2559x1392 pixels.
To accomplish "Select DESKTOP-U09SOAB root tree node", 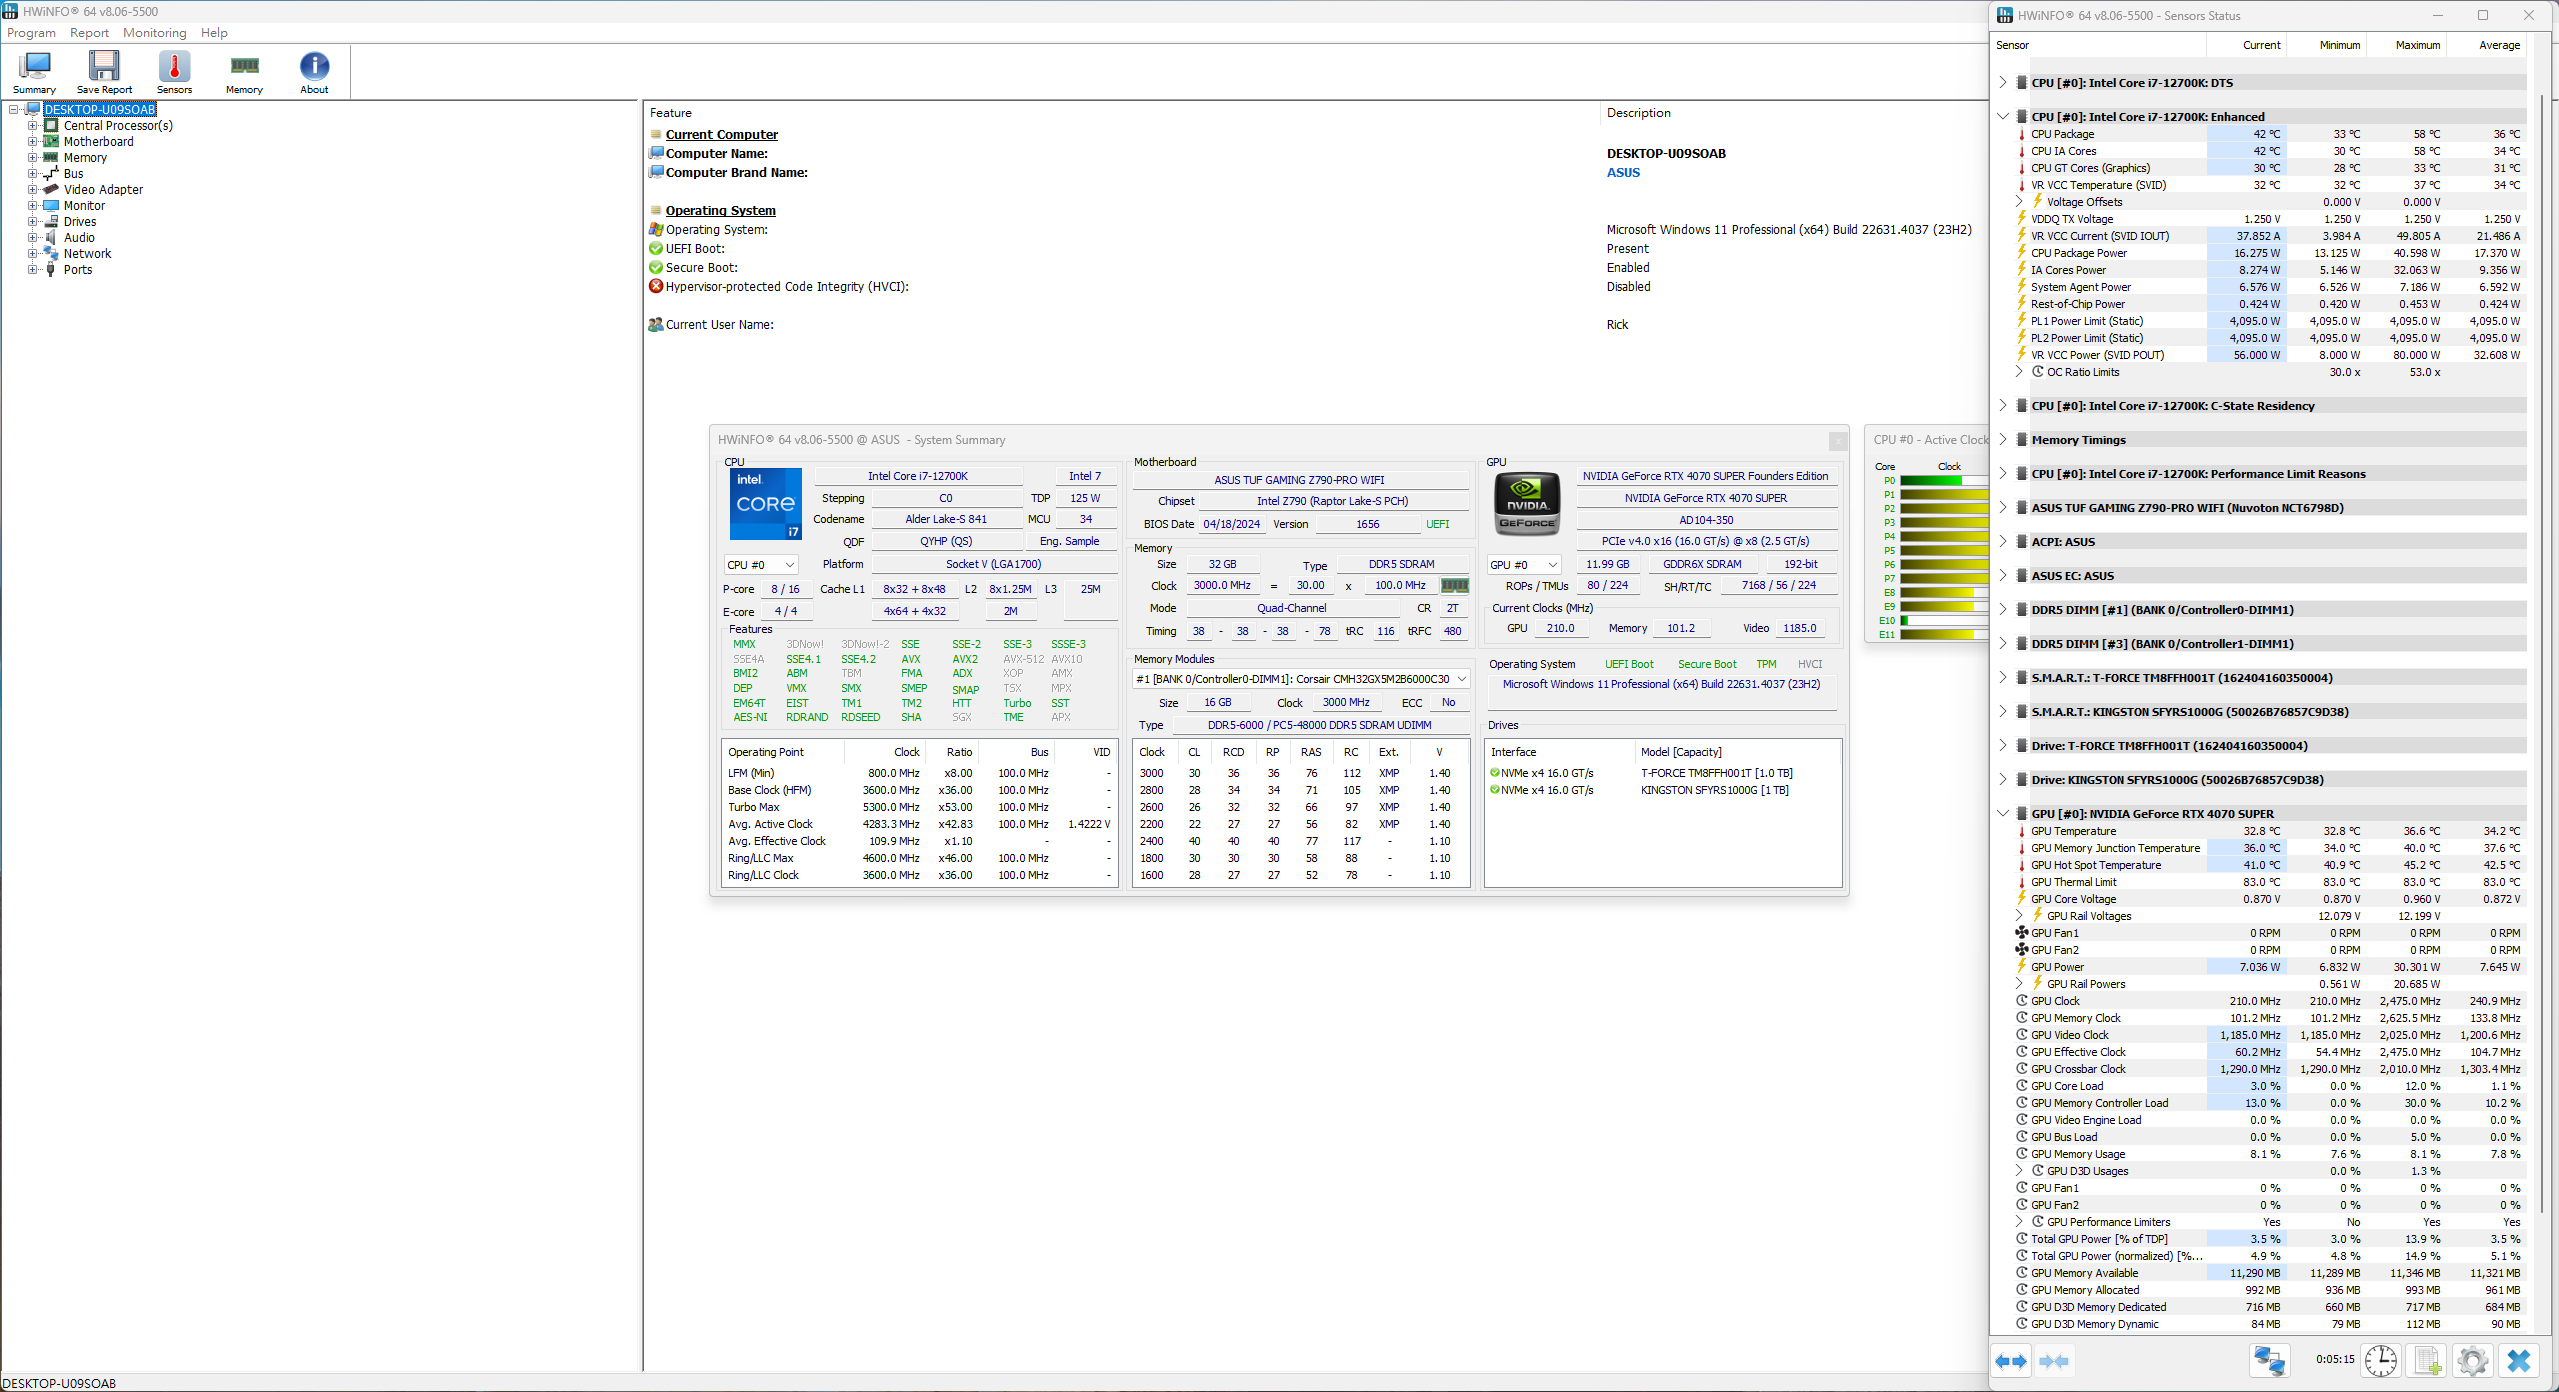I will coord(99,110).
